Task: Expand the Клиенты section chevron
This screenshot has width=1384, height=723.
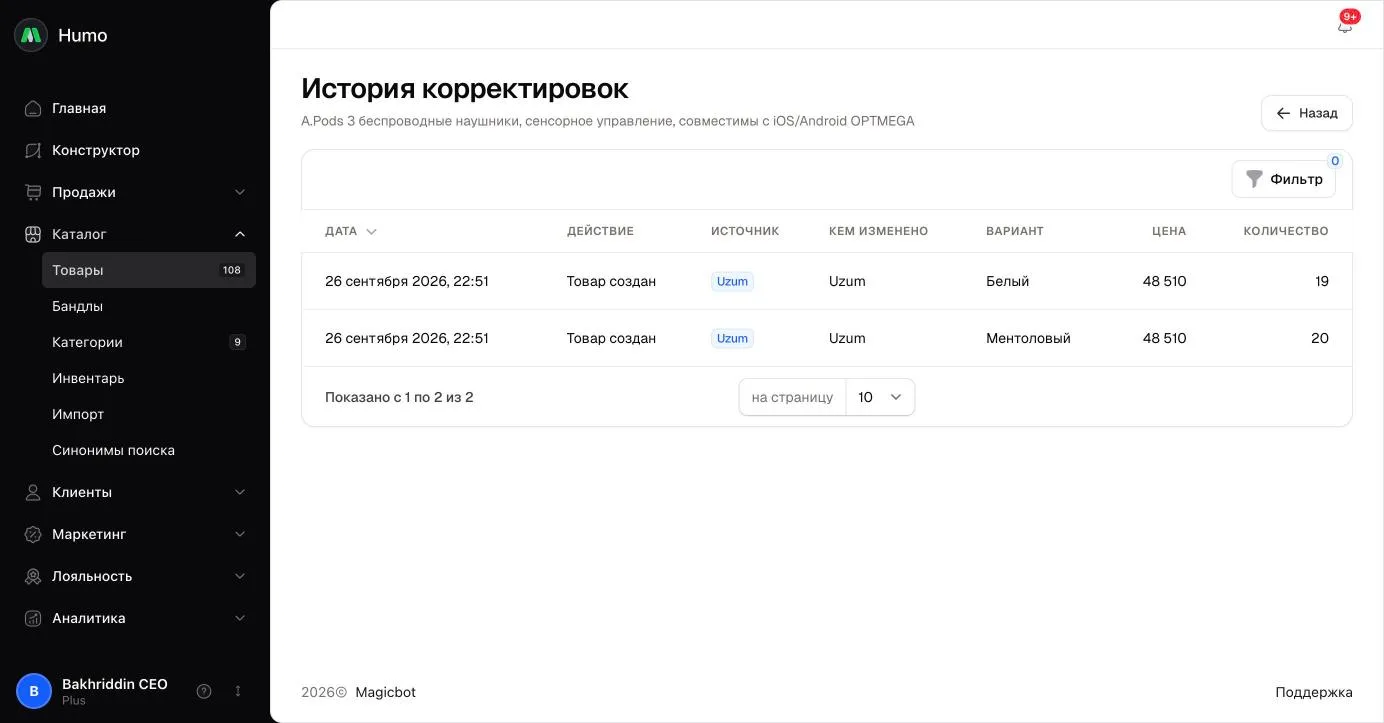Action: point(240,492)
